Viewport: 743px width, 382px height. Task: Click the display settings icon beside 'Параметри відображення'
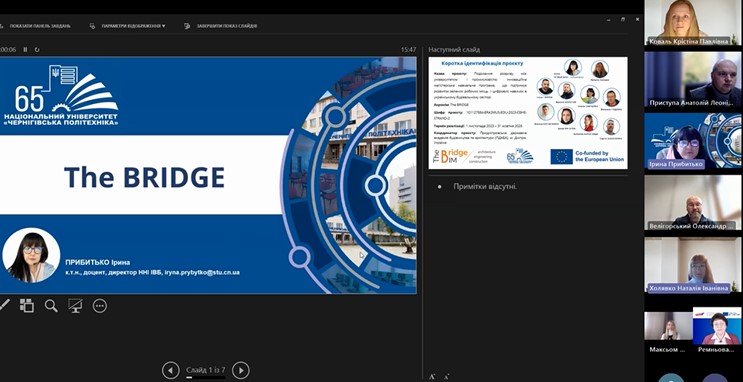[x=92, y=26]
